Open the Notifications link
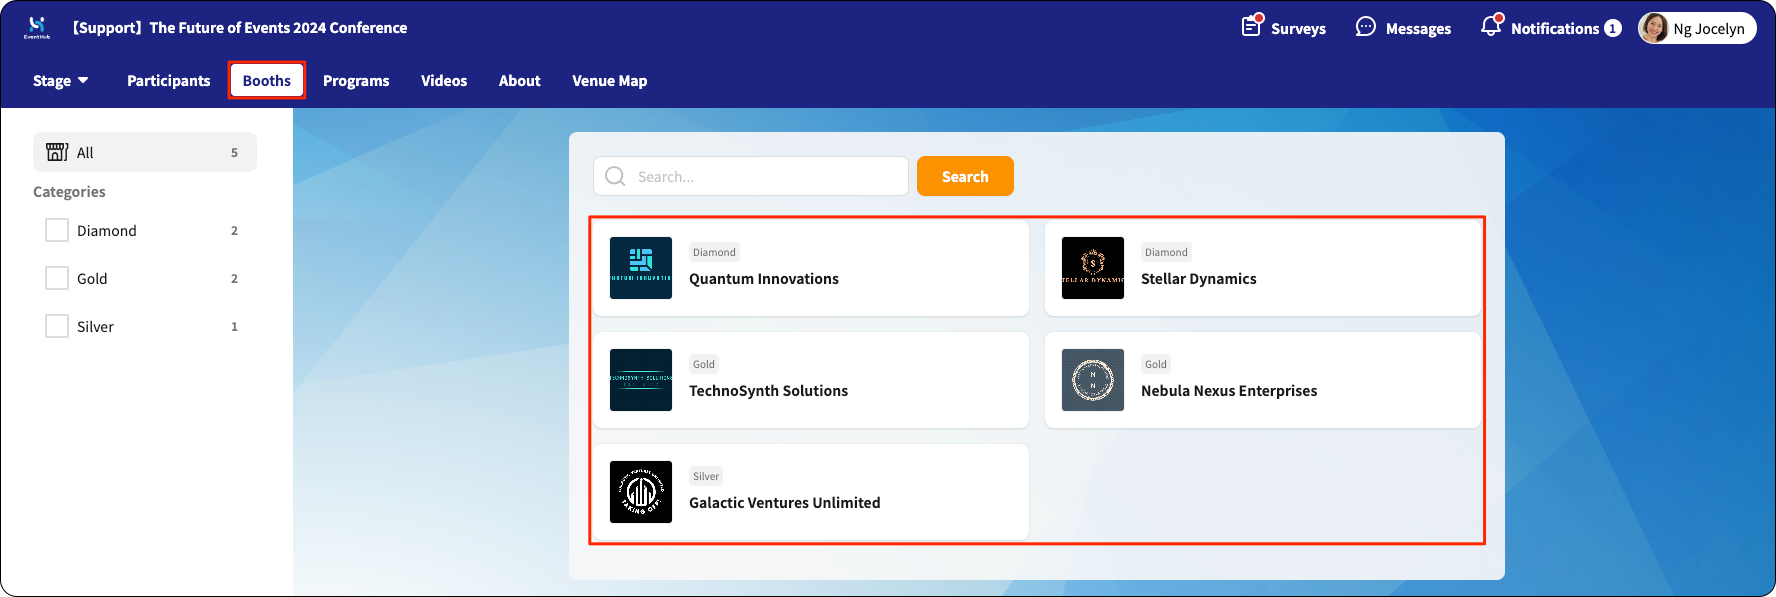1776x597 pixels. (1555, 29)
